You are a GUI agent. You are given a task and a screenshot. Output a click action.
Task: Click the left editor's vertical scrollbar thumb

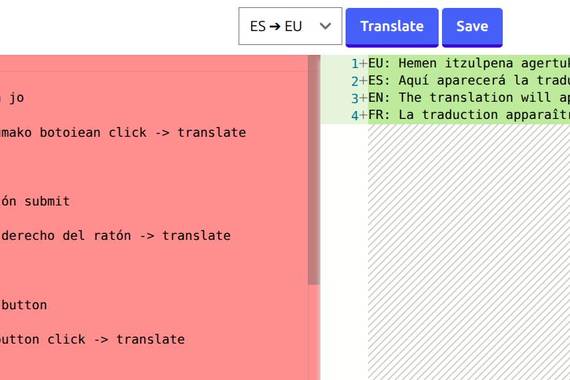pyautogui.click(x=313, y=170)
